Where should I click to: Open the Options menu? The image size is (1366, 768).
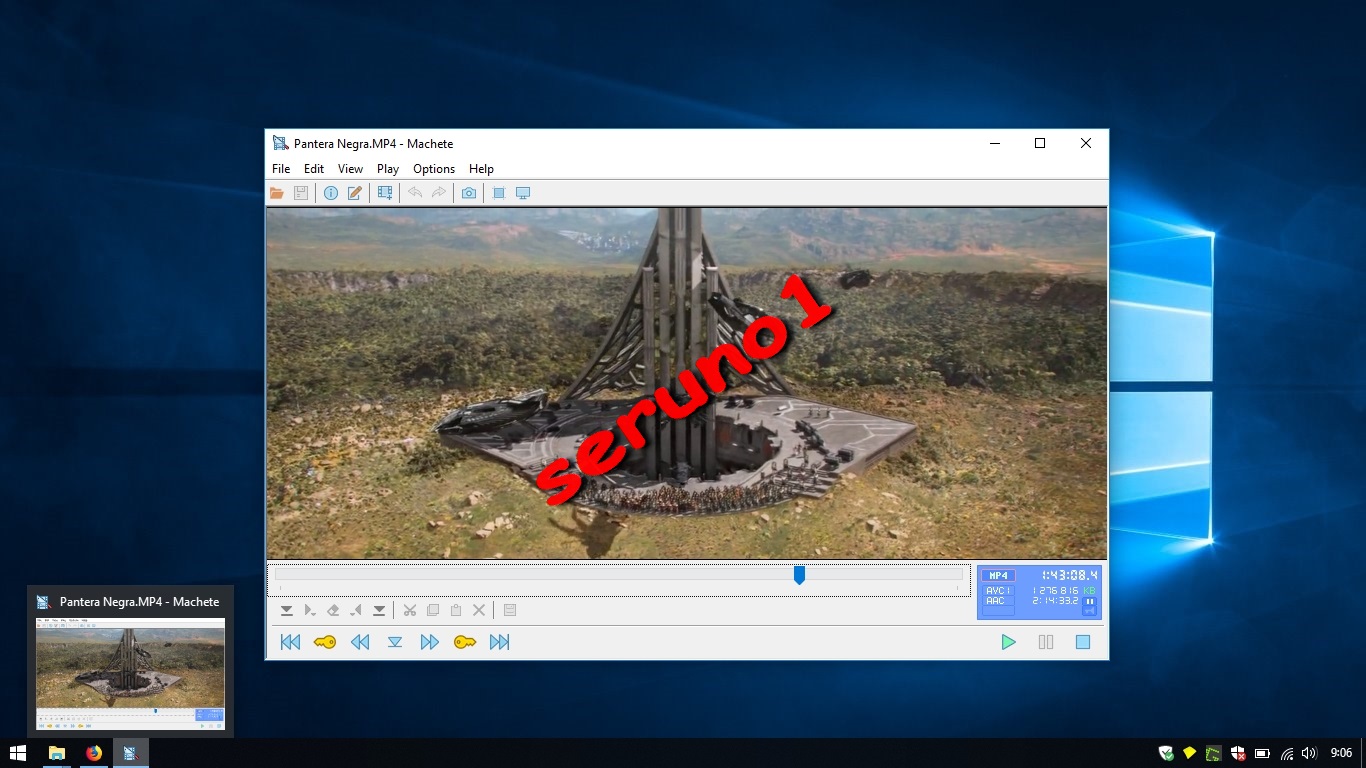coord(433,168)
